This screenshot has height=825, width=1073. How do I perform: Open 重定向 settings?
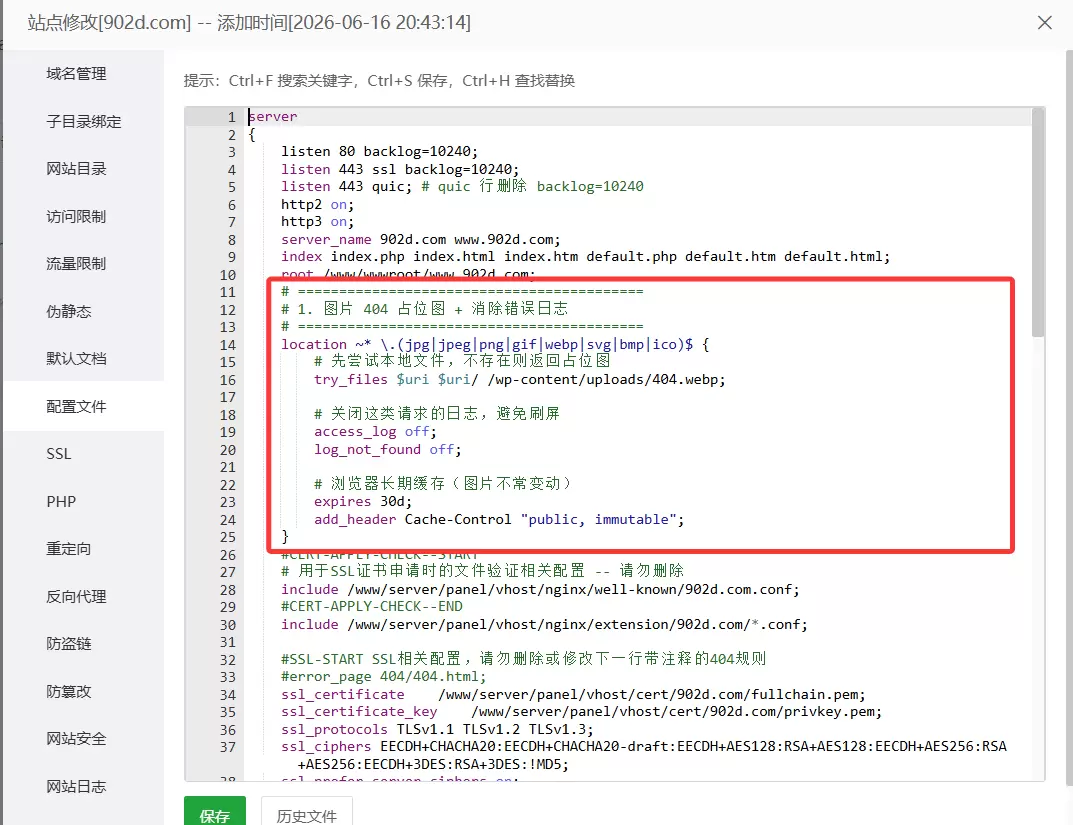(68, 549)
